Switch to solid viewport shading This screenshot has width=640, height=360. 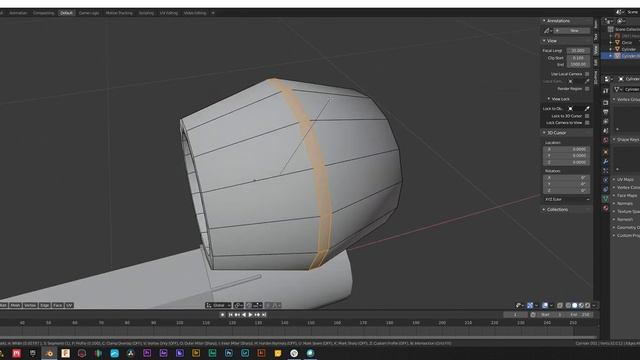coord(574,305)
